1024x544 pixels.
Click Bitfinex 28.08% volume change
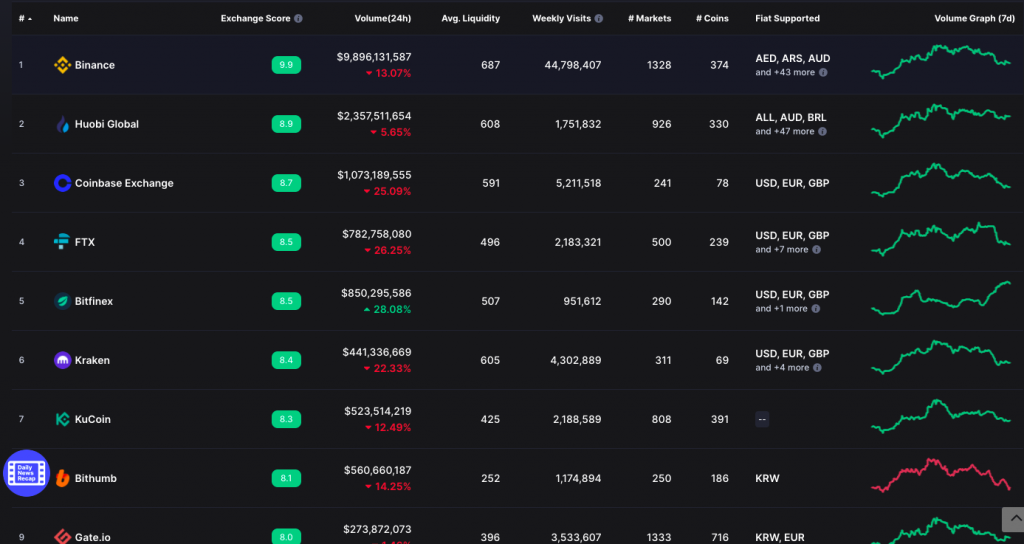(x=387, y=310)
